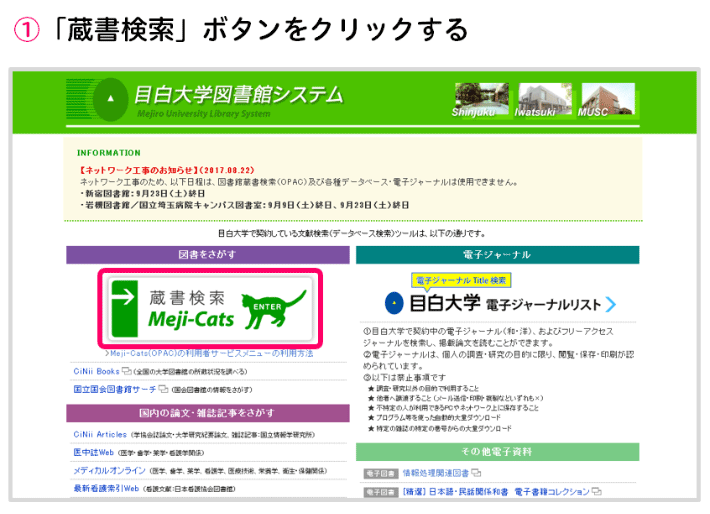Open the 最新看護索引Web link
Image resolution: width=710 pixels, height=514 pixels.
coord(106,489)
